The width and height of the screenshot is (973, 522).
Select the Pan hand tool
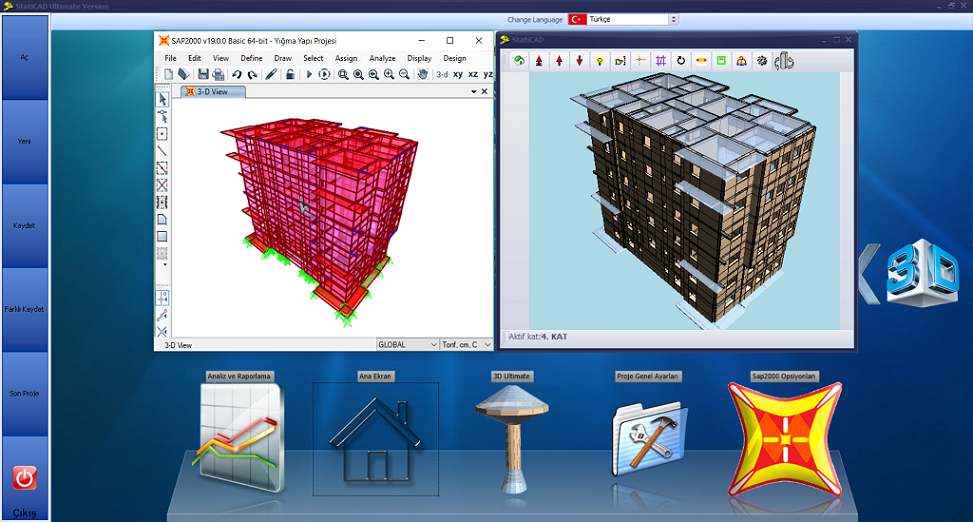pyautogui.click(x=422, y=75)
